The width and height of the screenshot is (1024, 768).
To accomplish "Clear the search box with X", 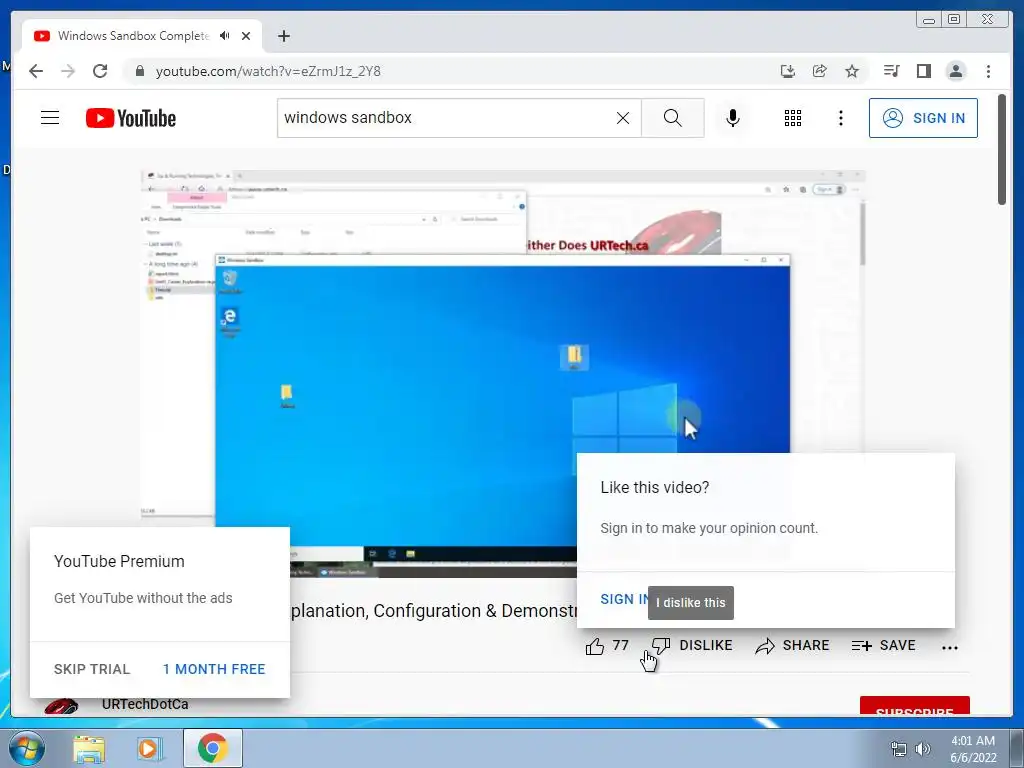I will (x=623, y=118).
